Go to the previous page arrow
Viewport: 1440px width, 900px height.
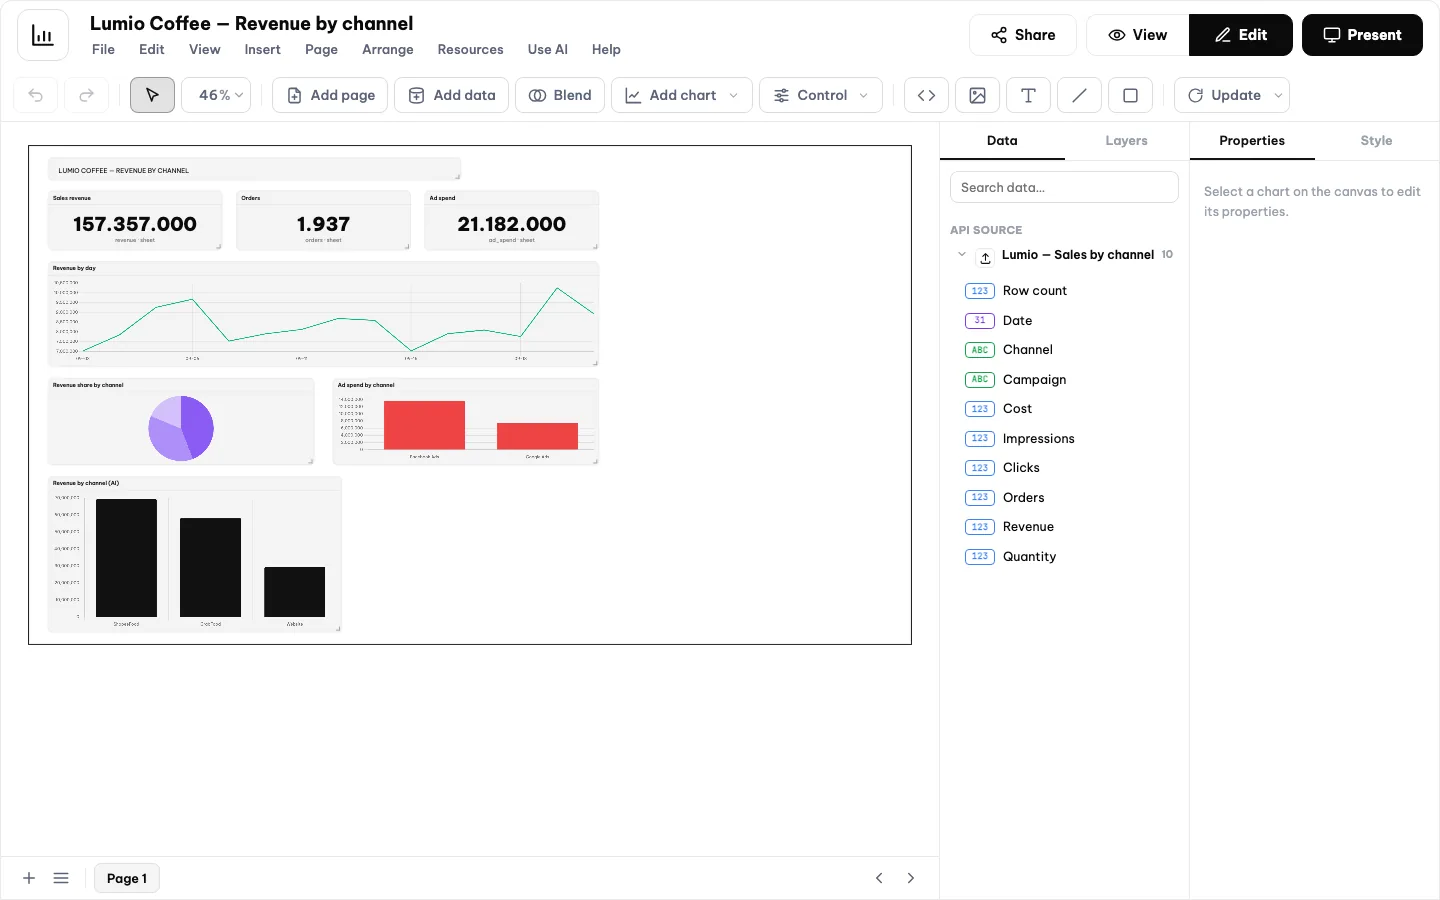point(879,878)
